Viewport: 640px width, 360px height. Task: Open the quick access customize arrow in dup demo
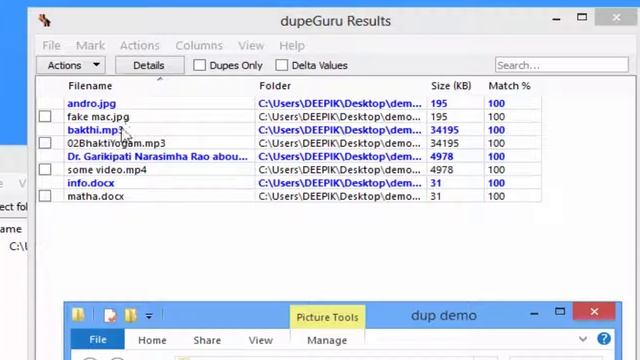click(x=149, y=316)
